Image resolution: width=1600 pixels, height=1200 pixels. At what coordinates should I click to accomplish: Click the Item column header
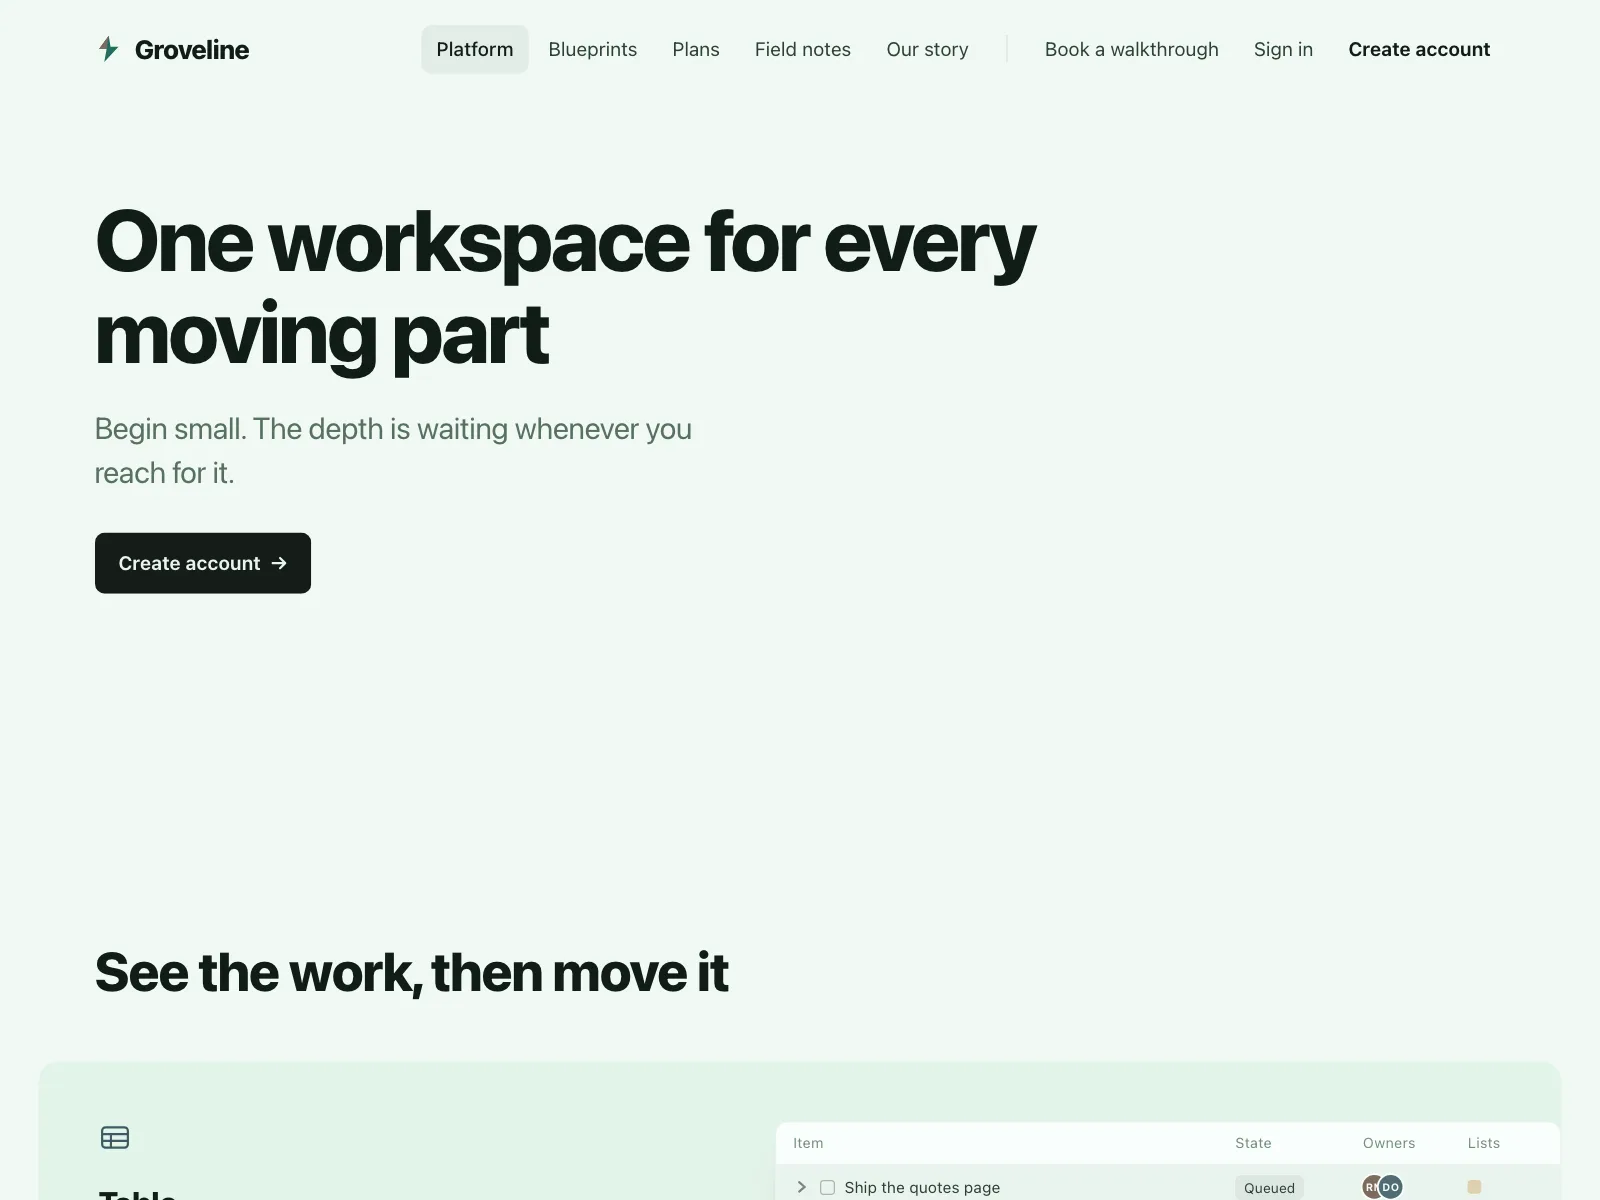tap(808, 1143)
